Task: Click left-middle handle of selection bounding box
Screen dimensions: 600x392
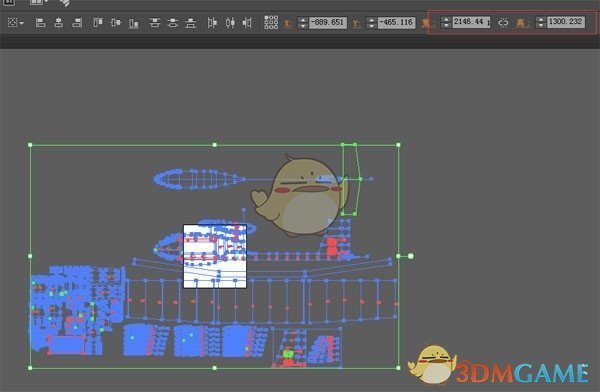Action: 30,256
